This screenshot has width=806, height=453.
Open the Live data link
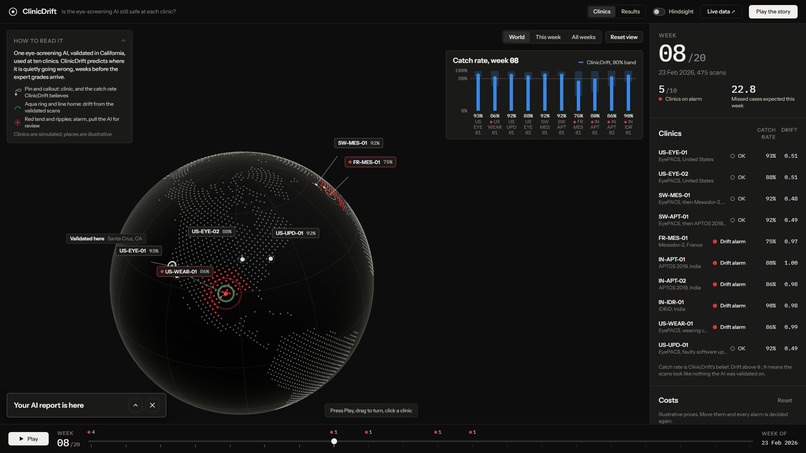(721, 11)
